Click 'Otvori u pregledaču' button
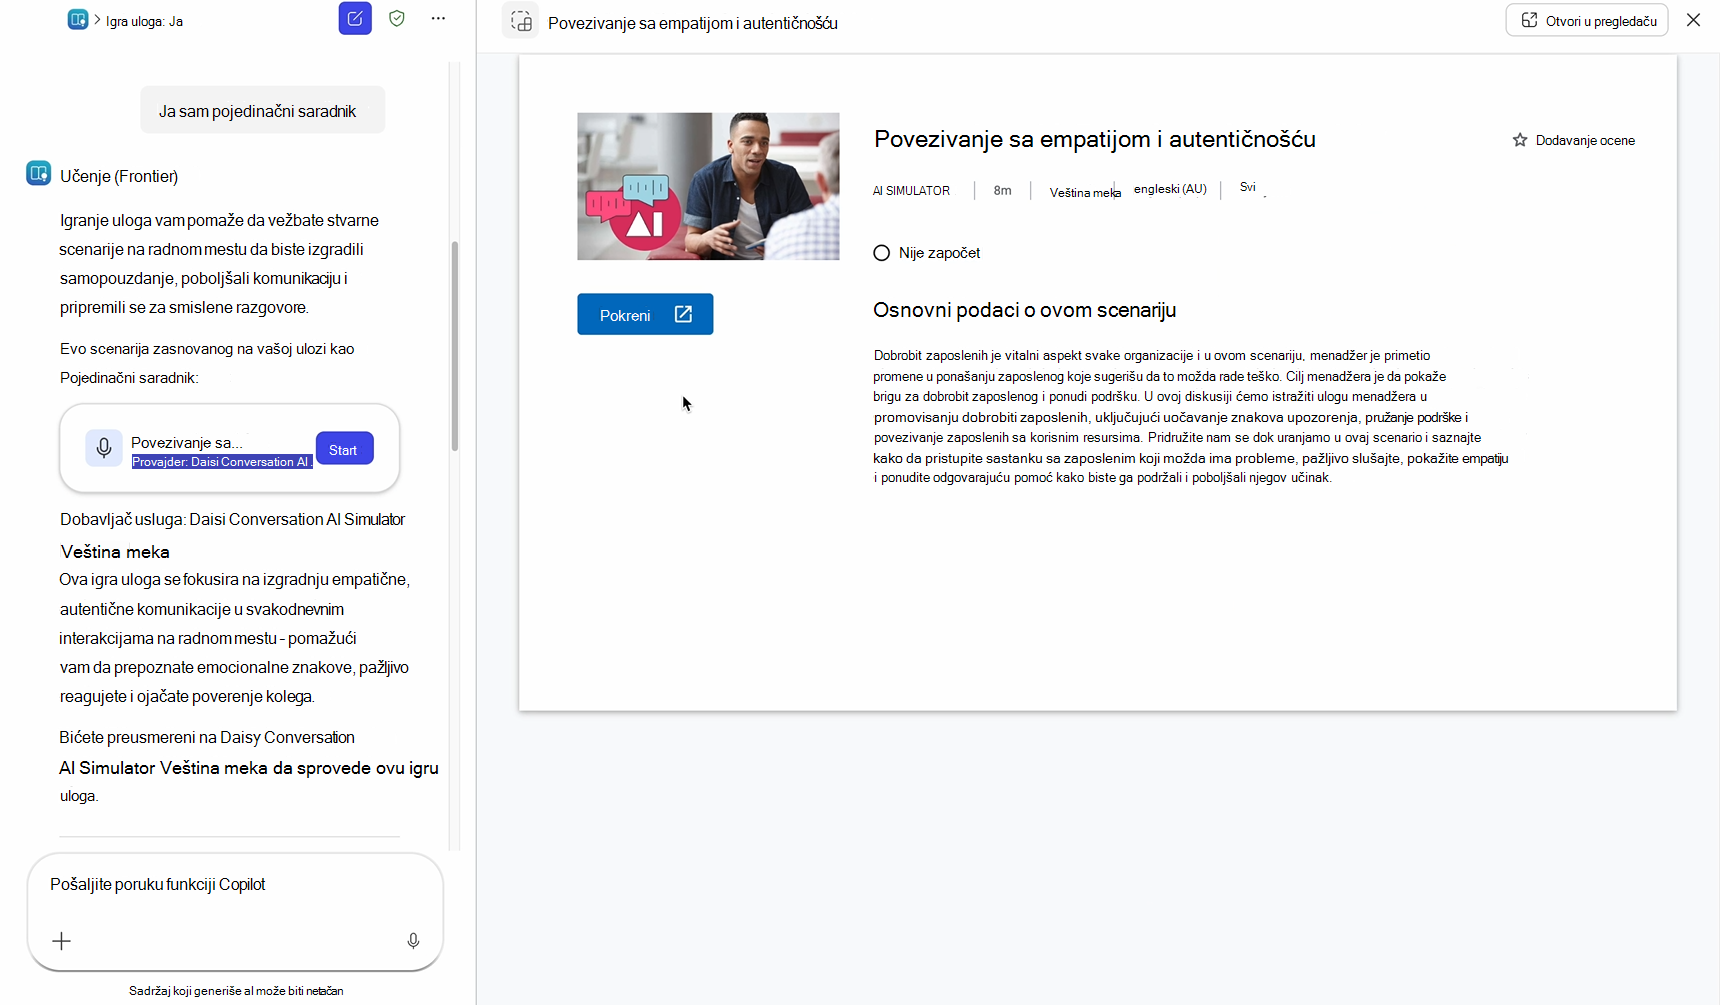Image resolution: width=1720 pixels, height=1005 pixels. (x=1587, y=20)
